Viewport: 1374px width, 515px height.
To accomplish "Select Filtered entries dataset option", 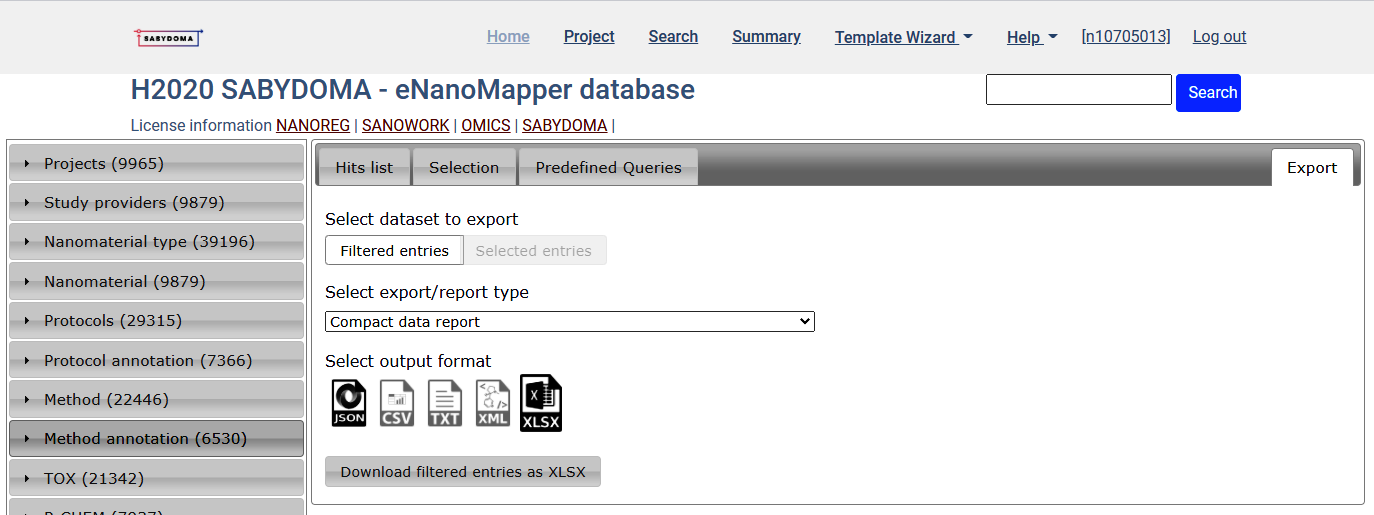I will [x=394, y=251].
